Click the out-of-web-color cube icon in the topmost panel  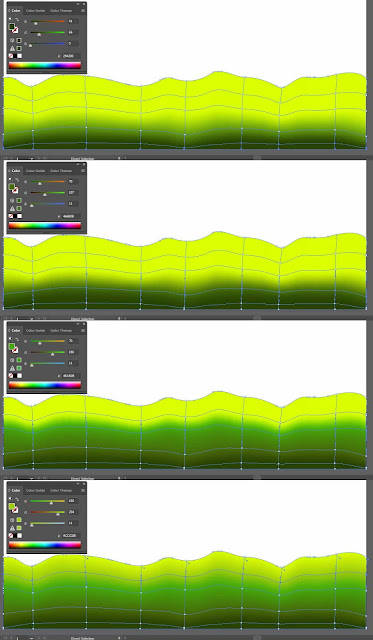(12, 40)
